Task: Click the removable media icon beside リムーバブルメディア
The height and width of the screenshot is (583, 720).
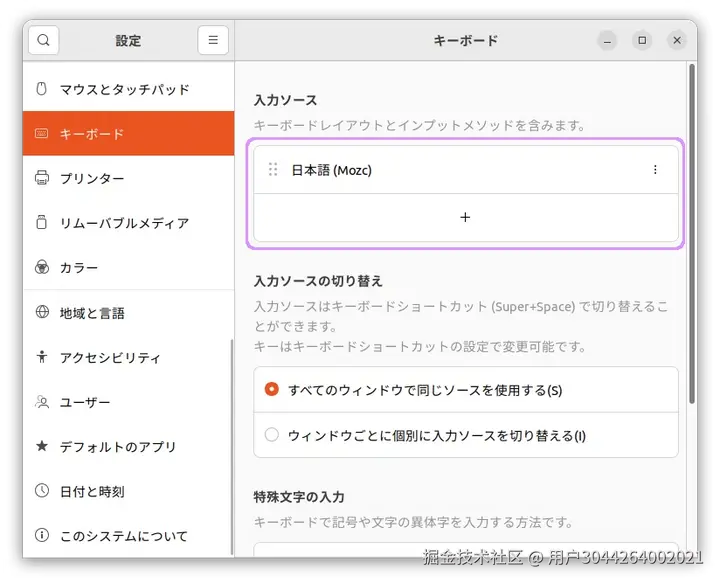Action: coord(41,222)
